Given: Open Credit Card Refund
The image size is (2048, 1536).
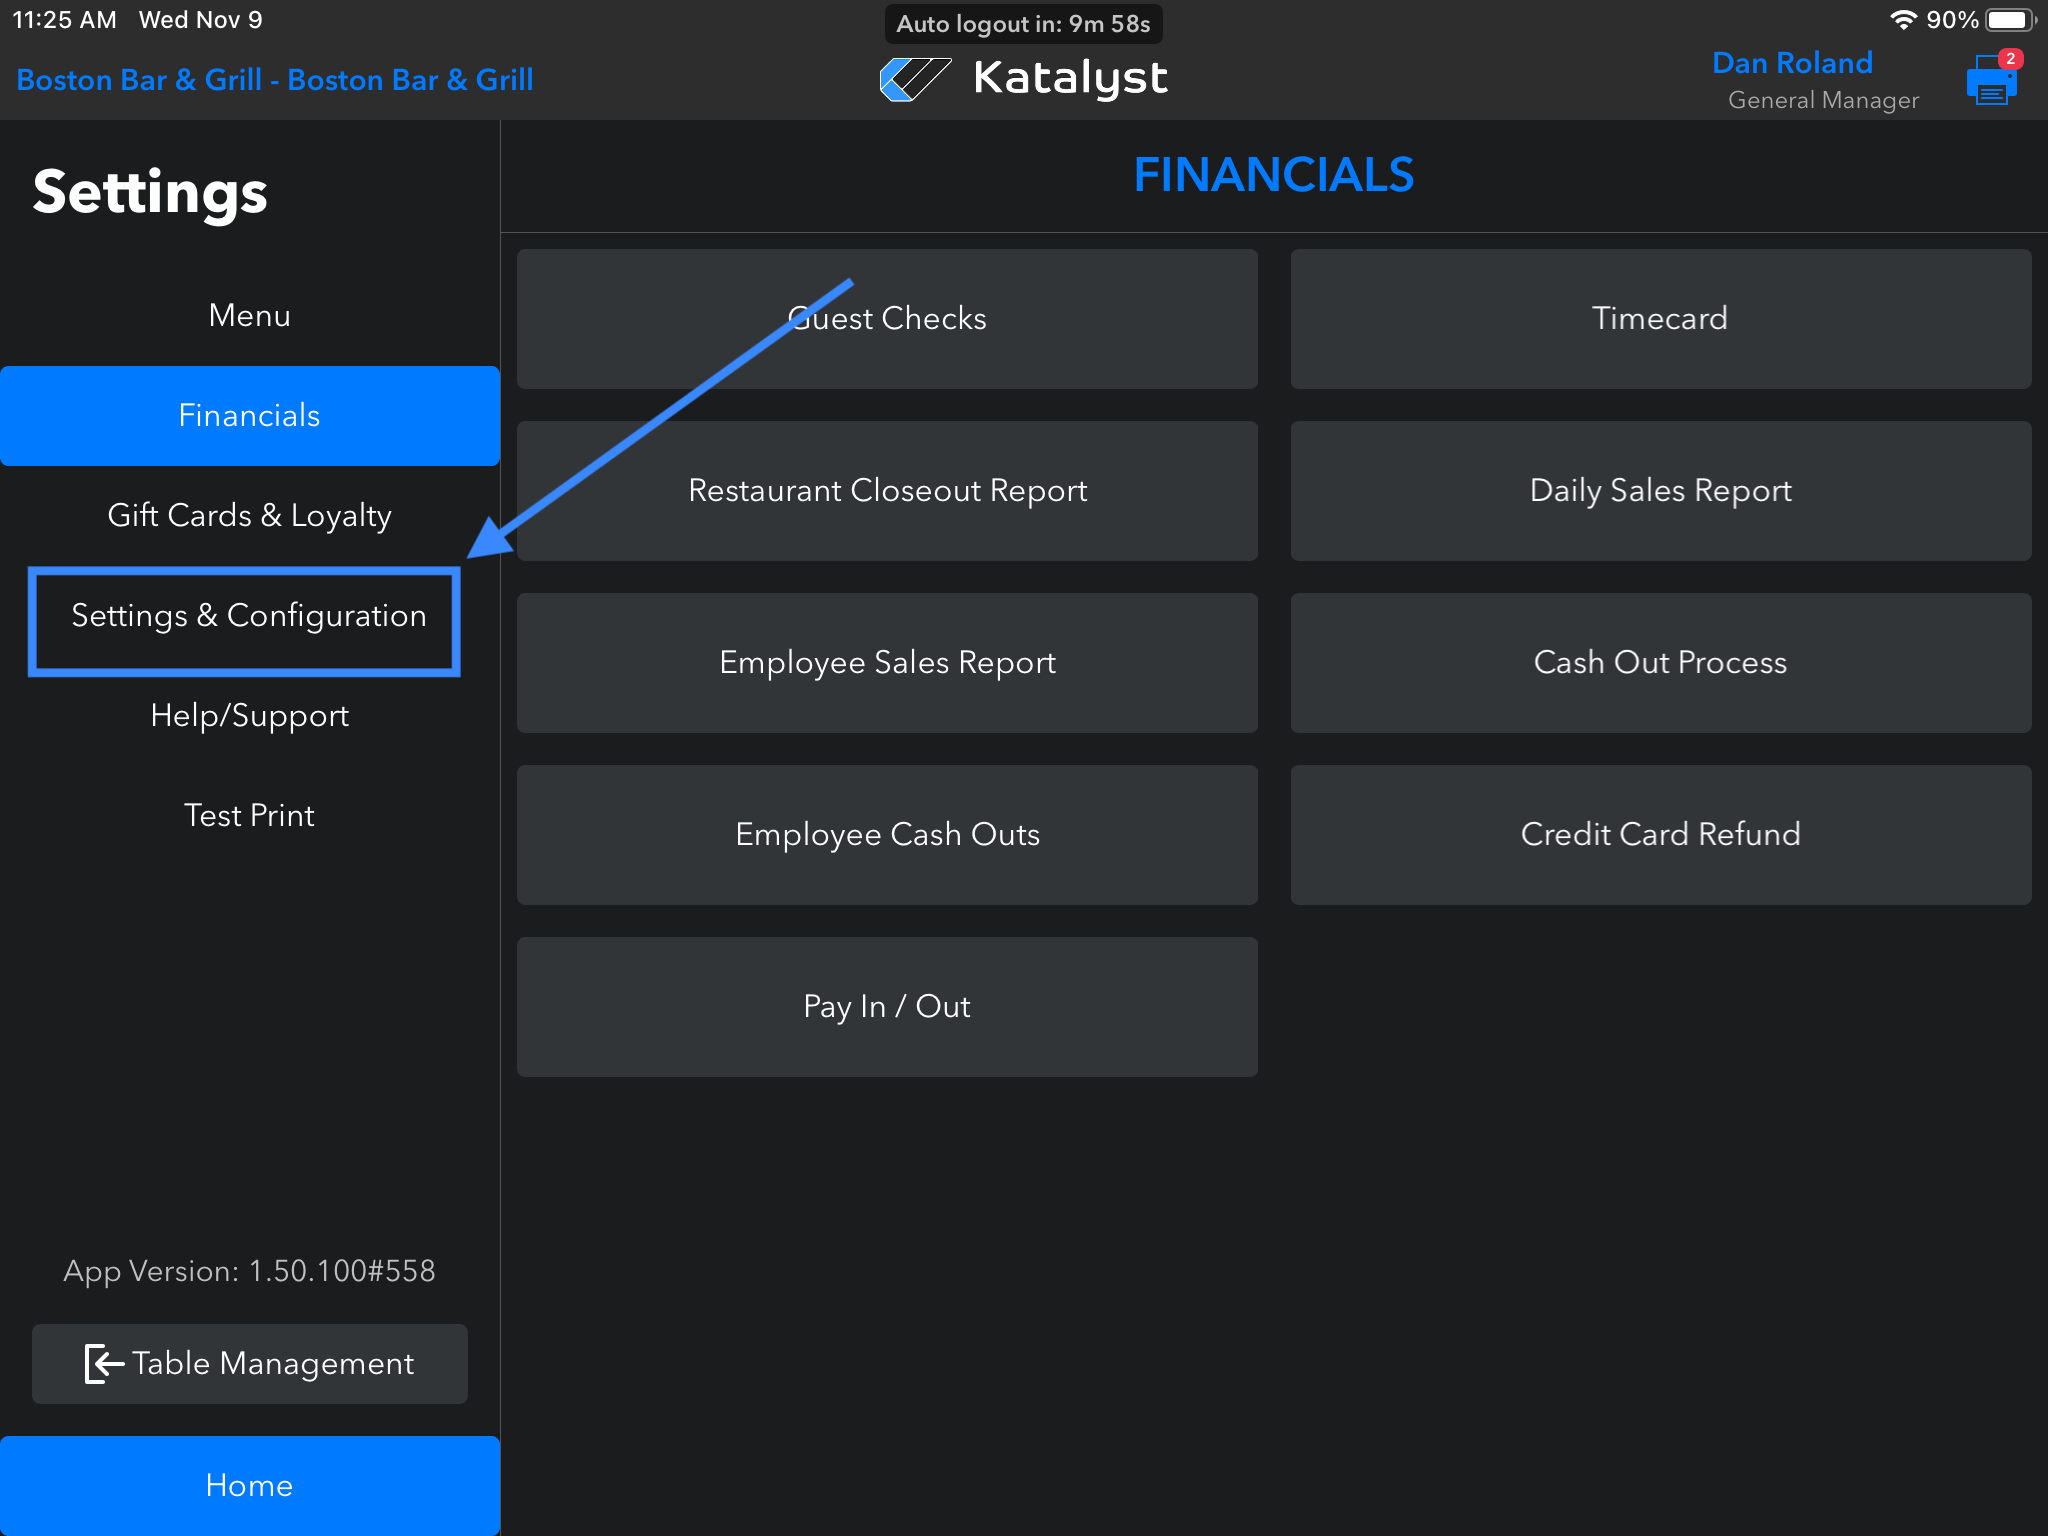Looking at the screenshot, I should click(1660, 835).
